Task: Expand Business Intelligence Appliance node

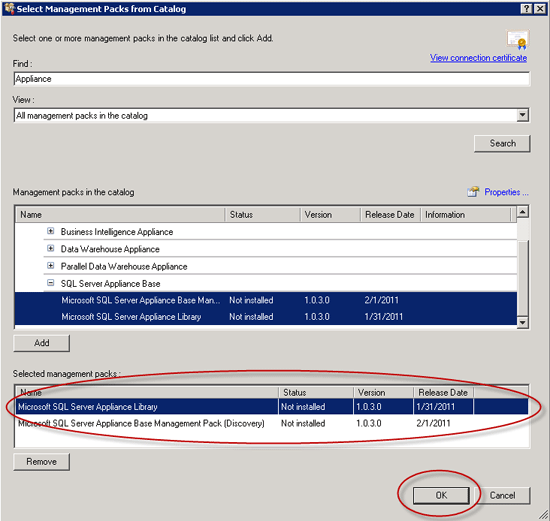Action: [51, 231]
